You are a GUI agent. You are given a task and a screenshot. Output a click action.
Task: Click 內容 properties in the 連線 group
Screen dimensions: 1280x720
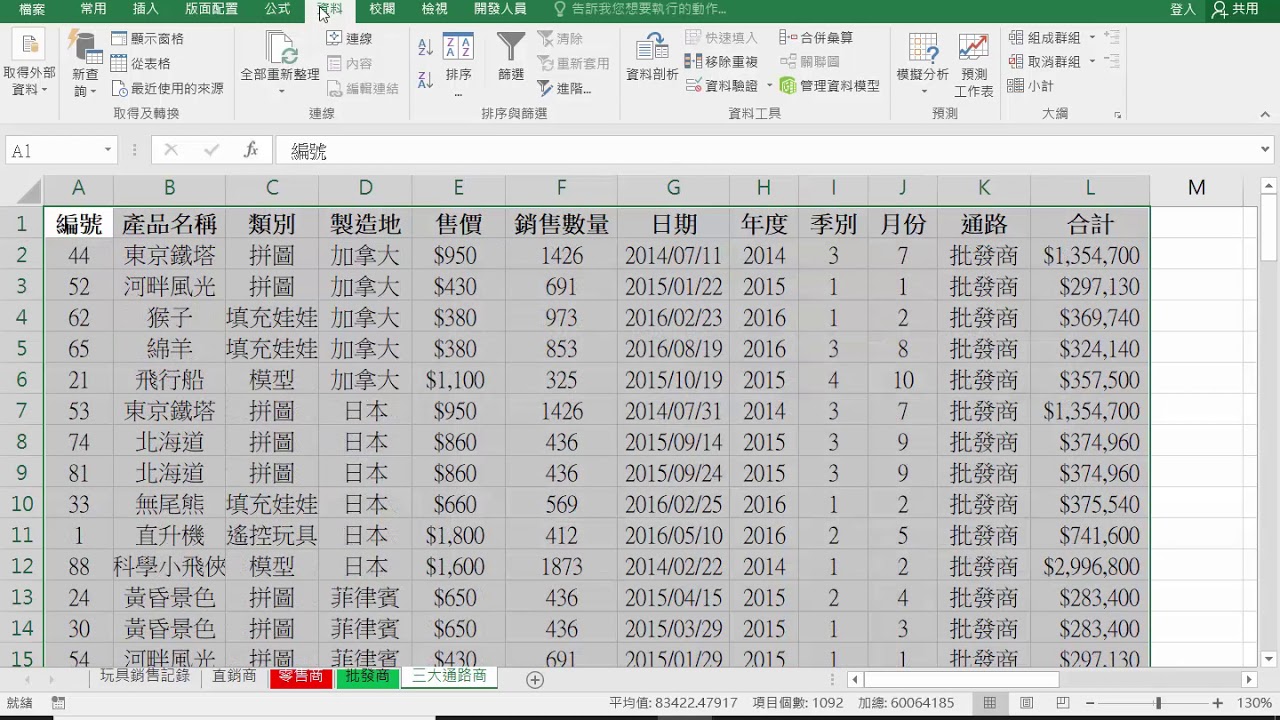coord(349,63)
